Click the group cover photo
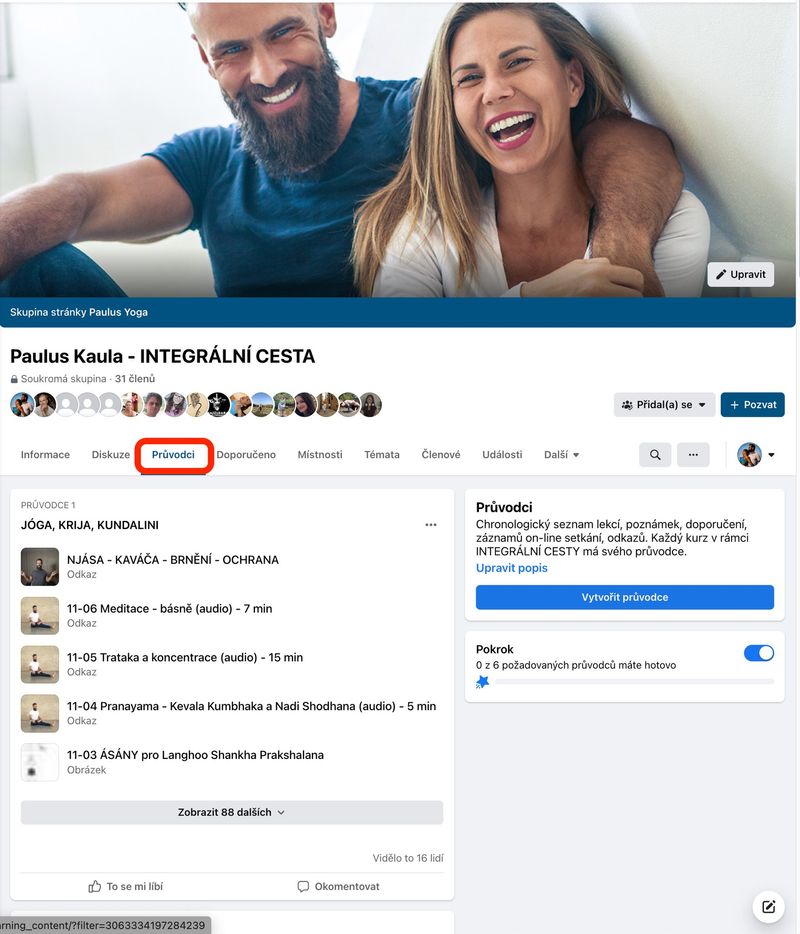 [x=398, y=149]
